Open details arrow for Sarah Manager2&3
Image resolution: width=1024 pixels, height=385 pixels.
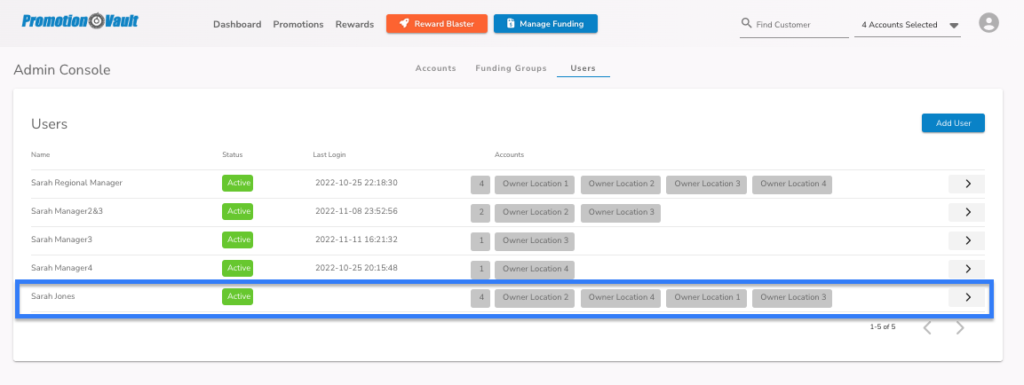(967, 212)
